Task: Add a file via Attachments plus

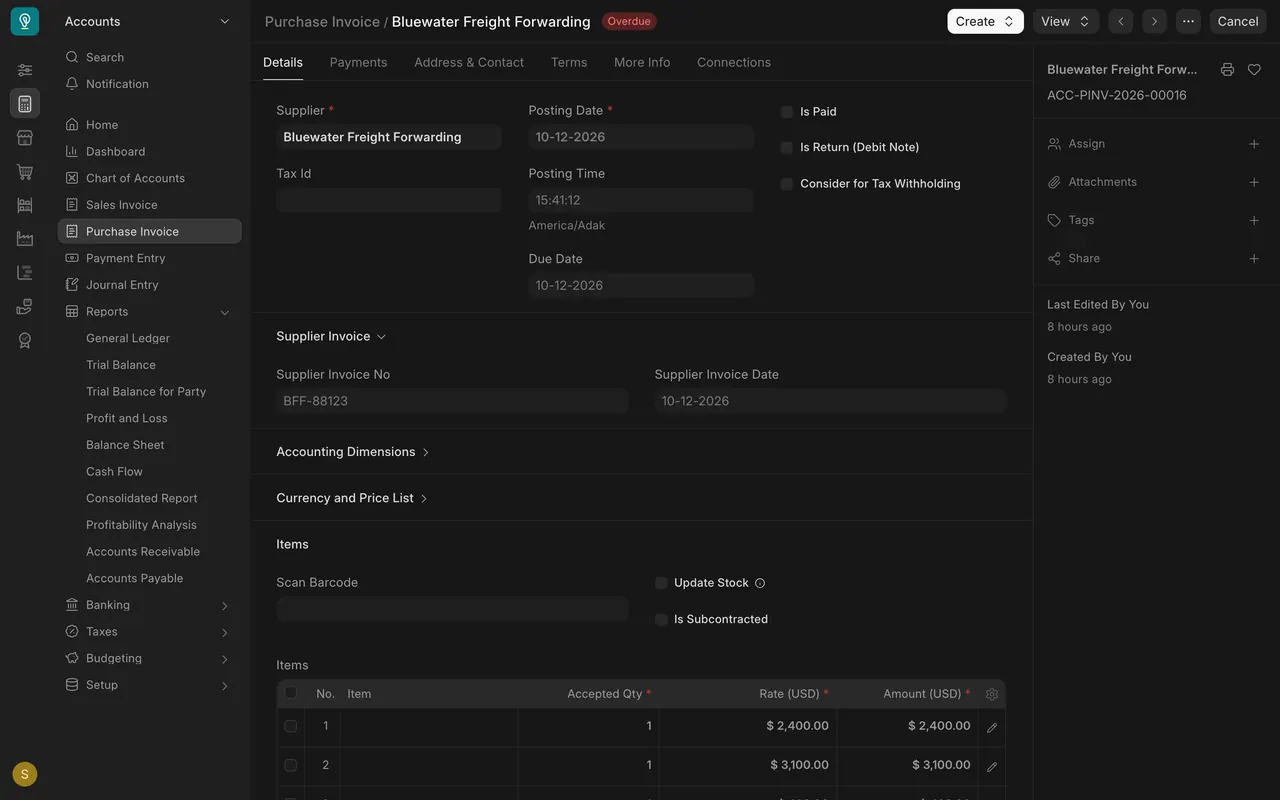Action: (1254, 182)
